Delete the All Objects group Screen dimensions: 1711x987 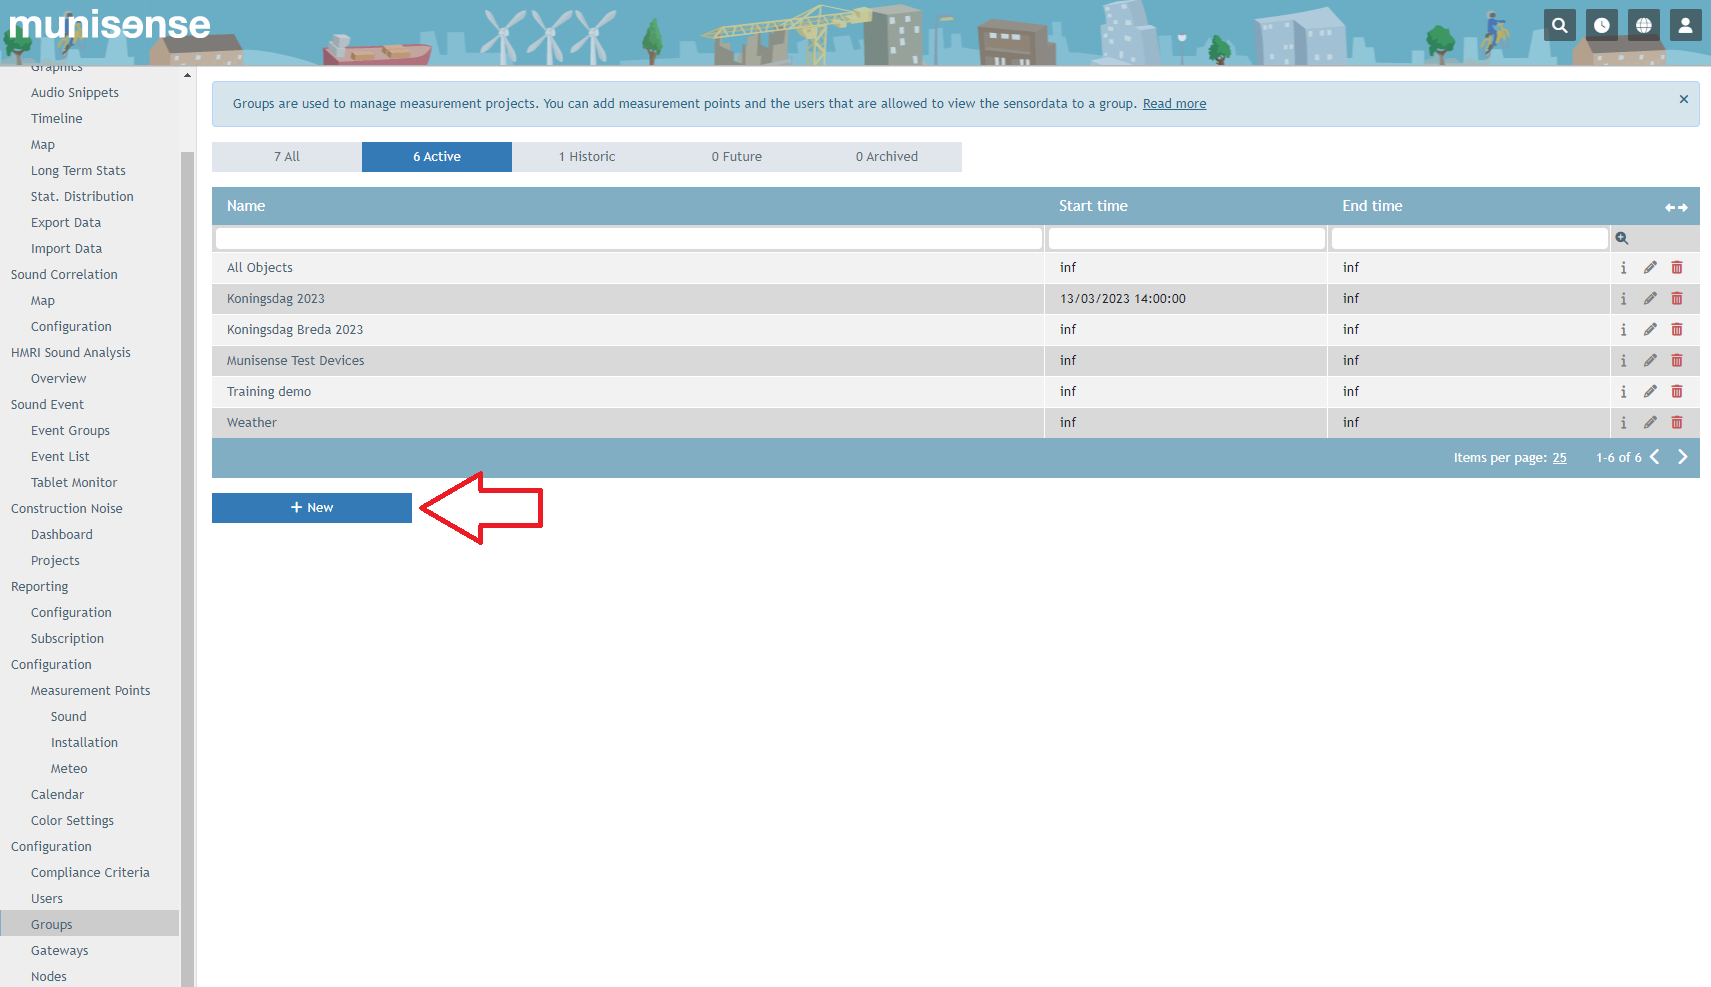tap(1677, 268)
